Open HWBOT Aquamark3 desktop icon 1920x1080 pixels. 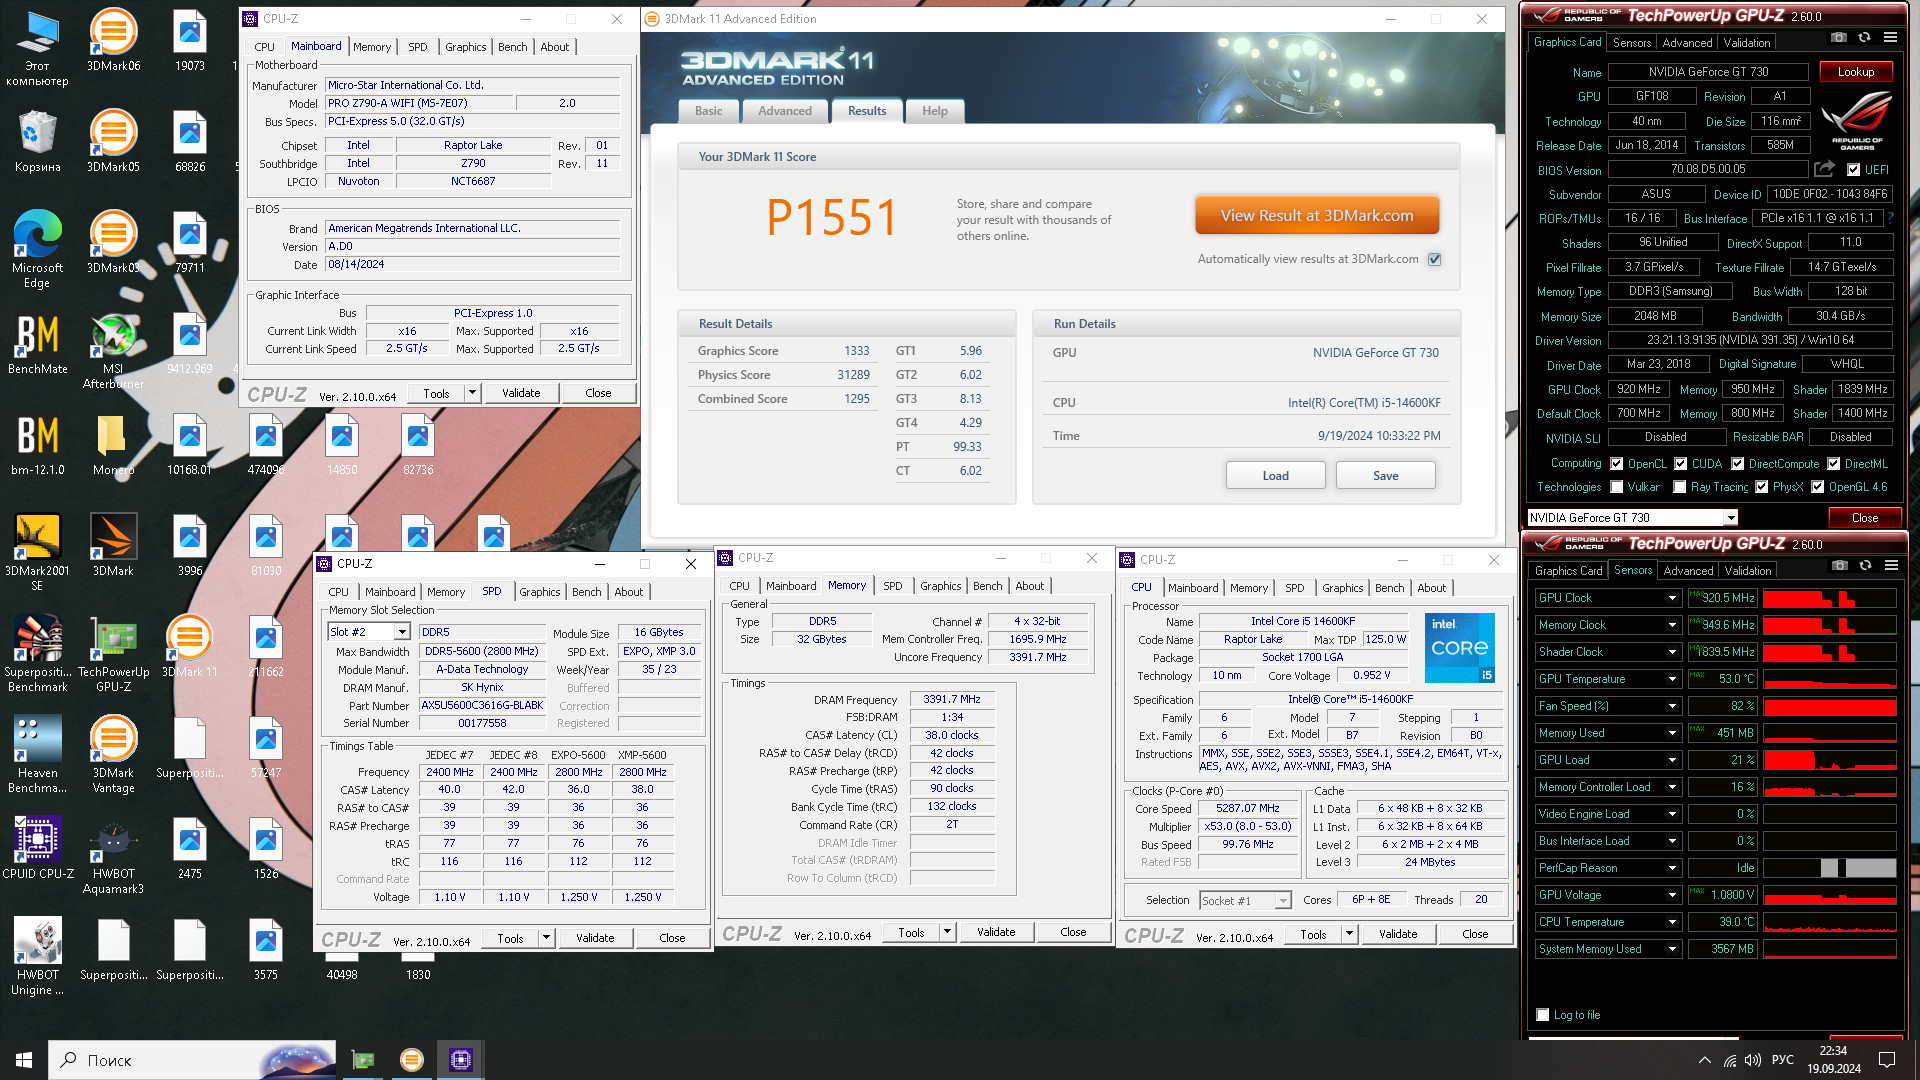[113, 855]
